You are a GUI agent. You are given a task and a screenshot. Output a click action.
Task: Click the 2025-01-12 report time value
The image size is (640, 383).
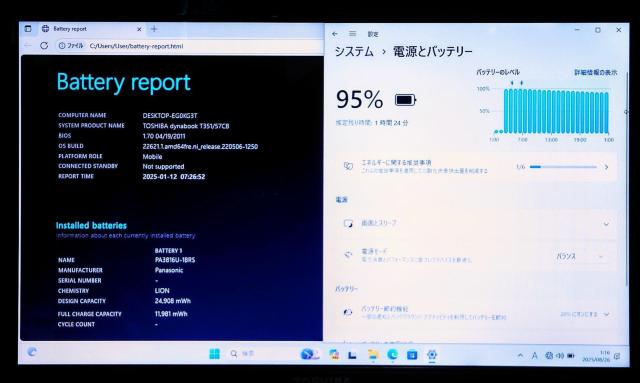point(173,177)
